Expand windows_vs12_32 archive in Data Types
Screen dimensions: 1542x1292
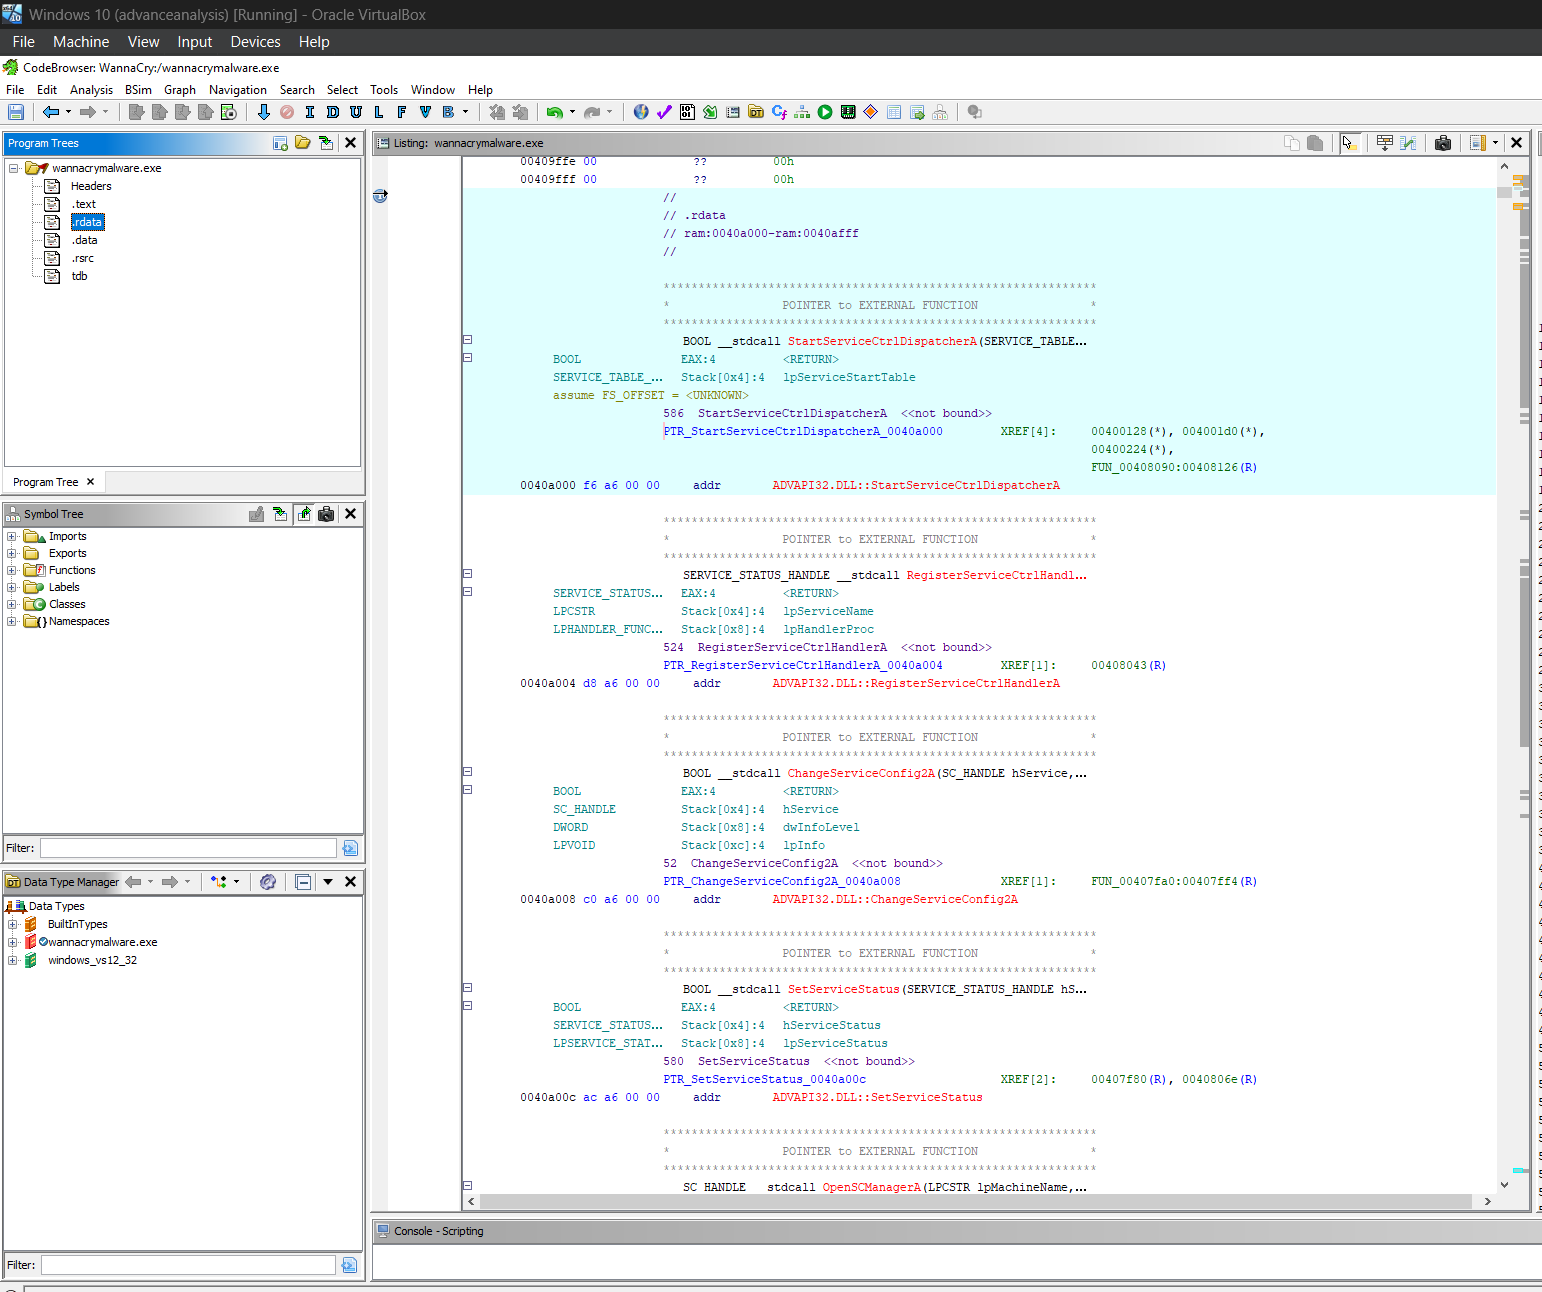[x=13, y=960]
